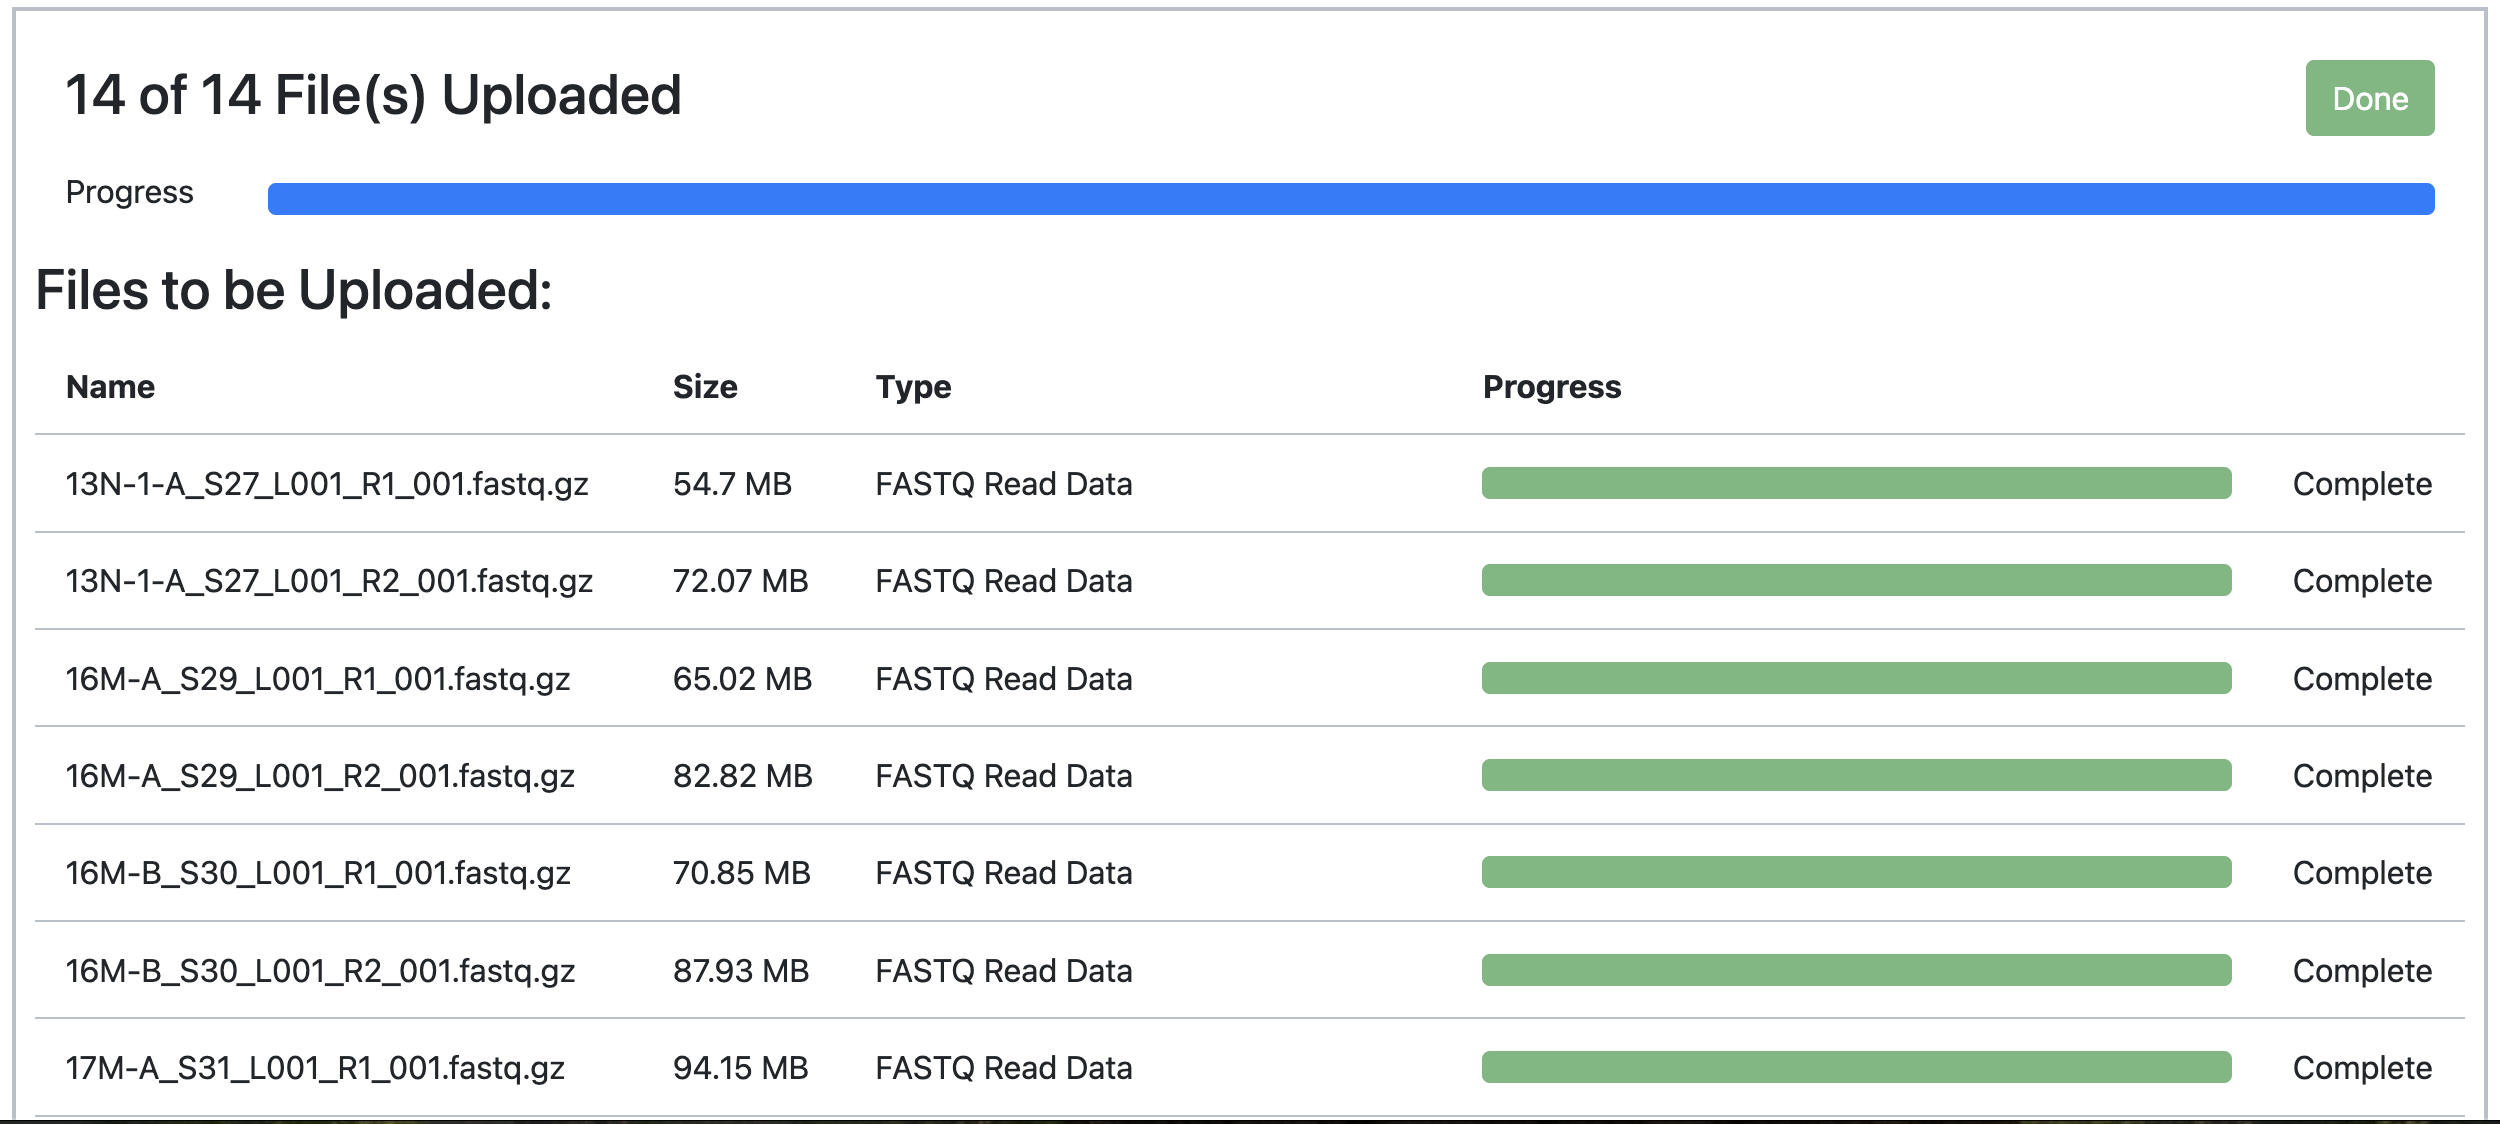Click the green Done button

coord(2369,98)
